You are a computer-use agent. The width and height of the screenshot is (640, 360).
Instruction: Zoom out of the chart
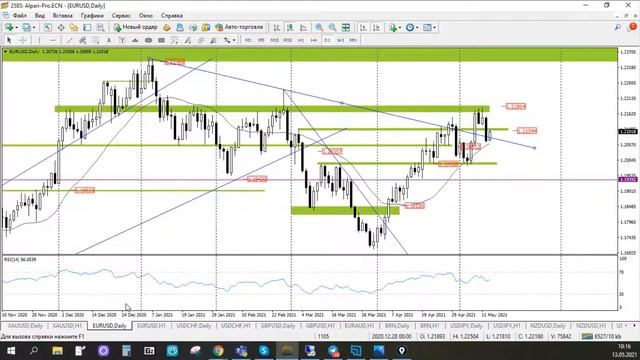(x=332, y=27)
